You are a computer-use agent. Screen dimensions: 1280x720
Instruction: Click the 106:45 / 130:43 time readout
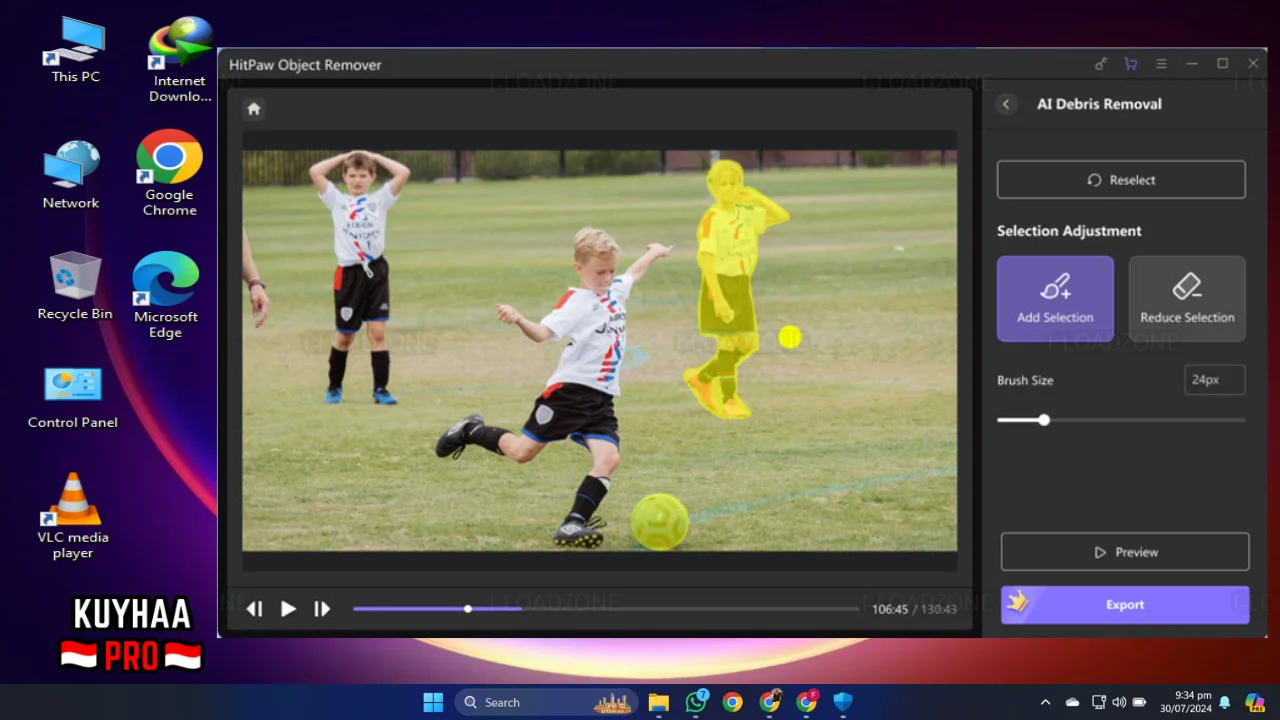point(914,609)
